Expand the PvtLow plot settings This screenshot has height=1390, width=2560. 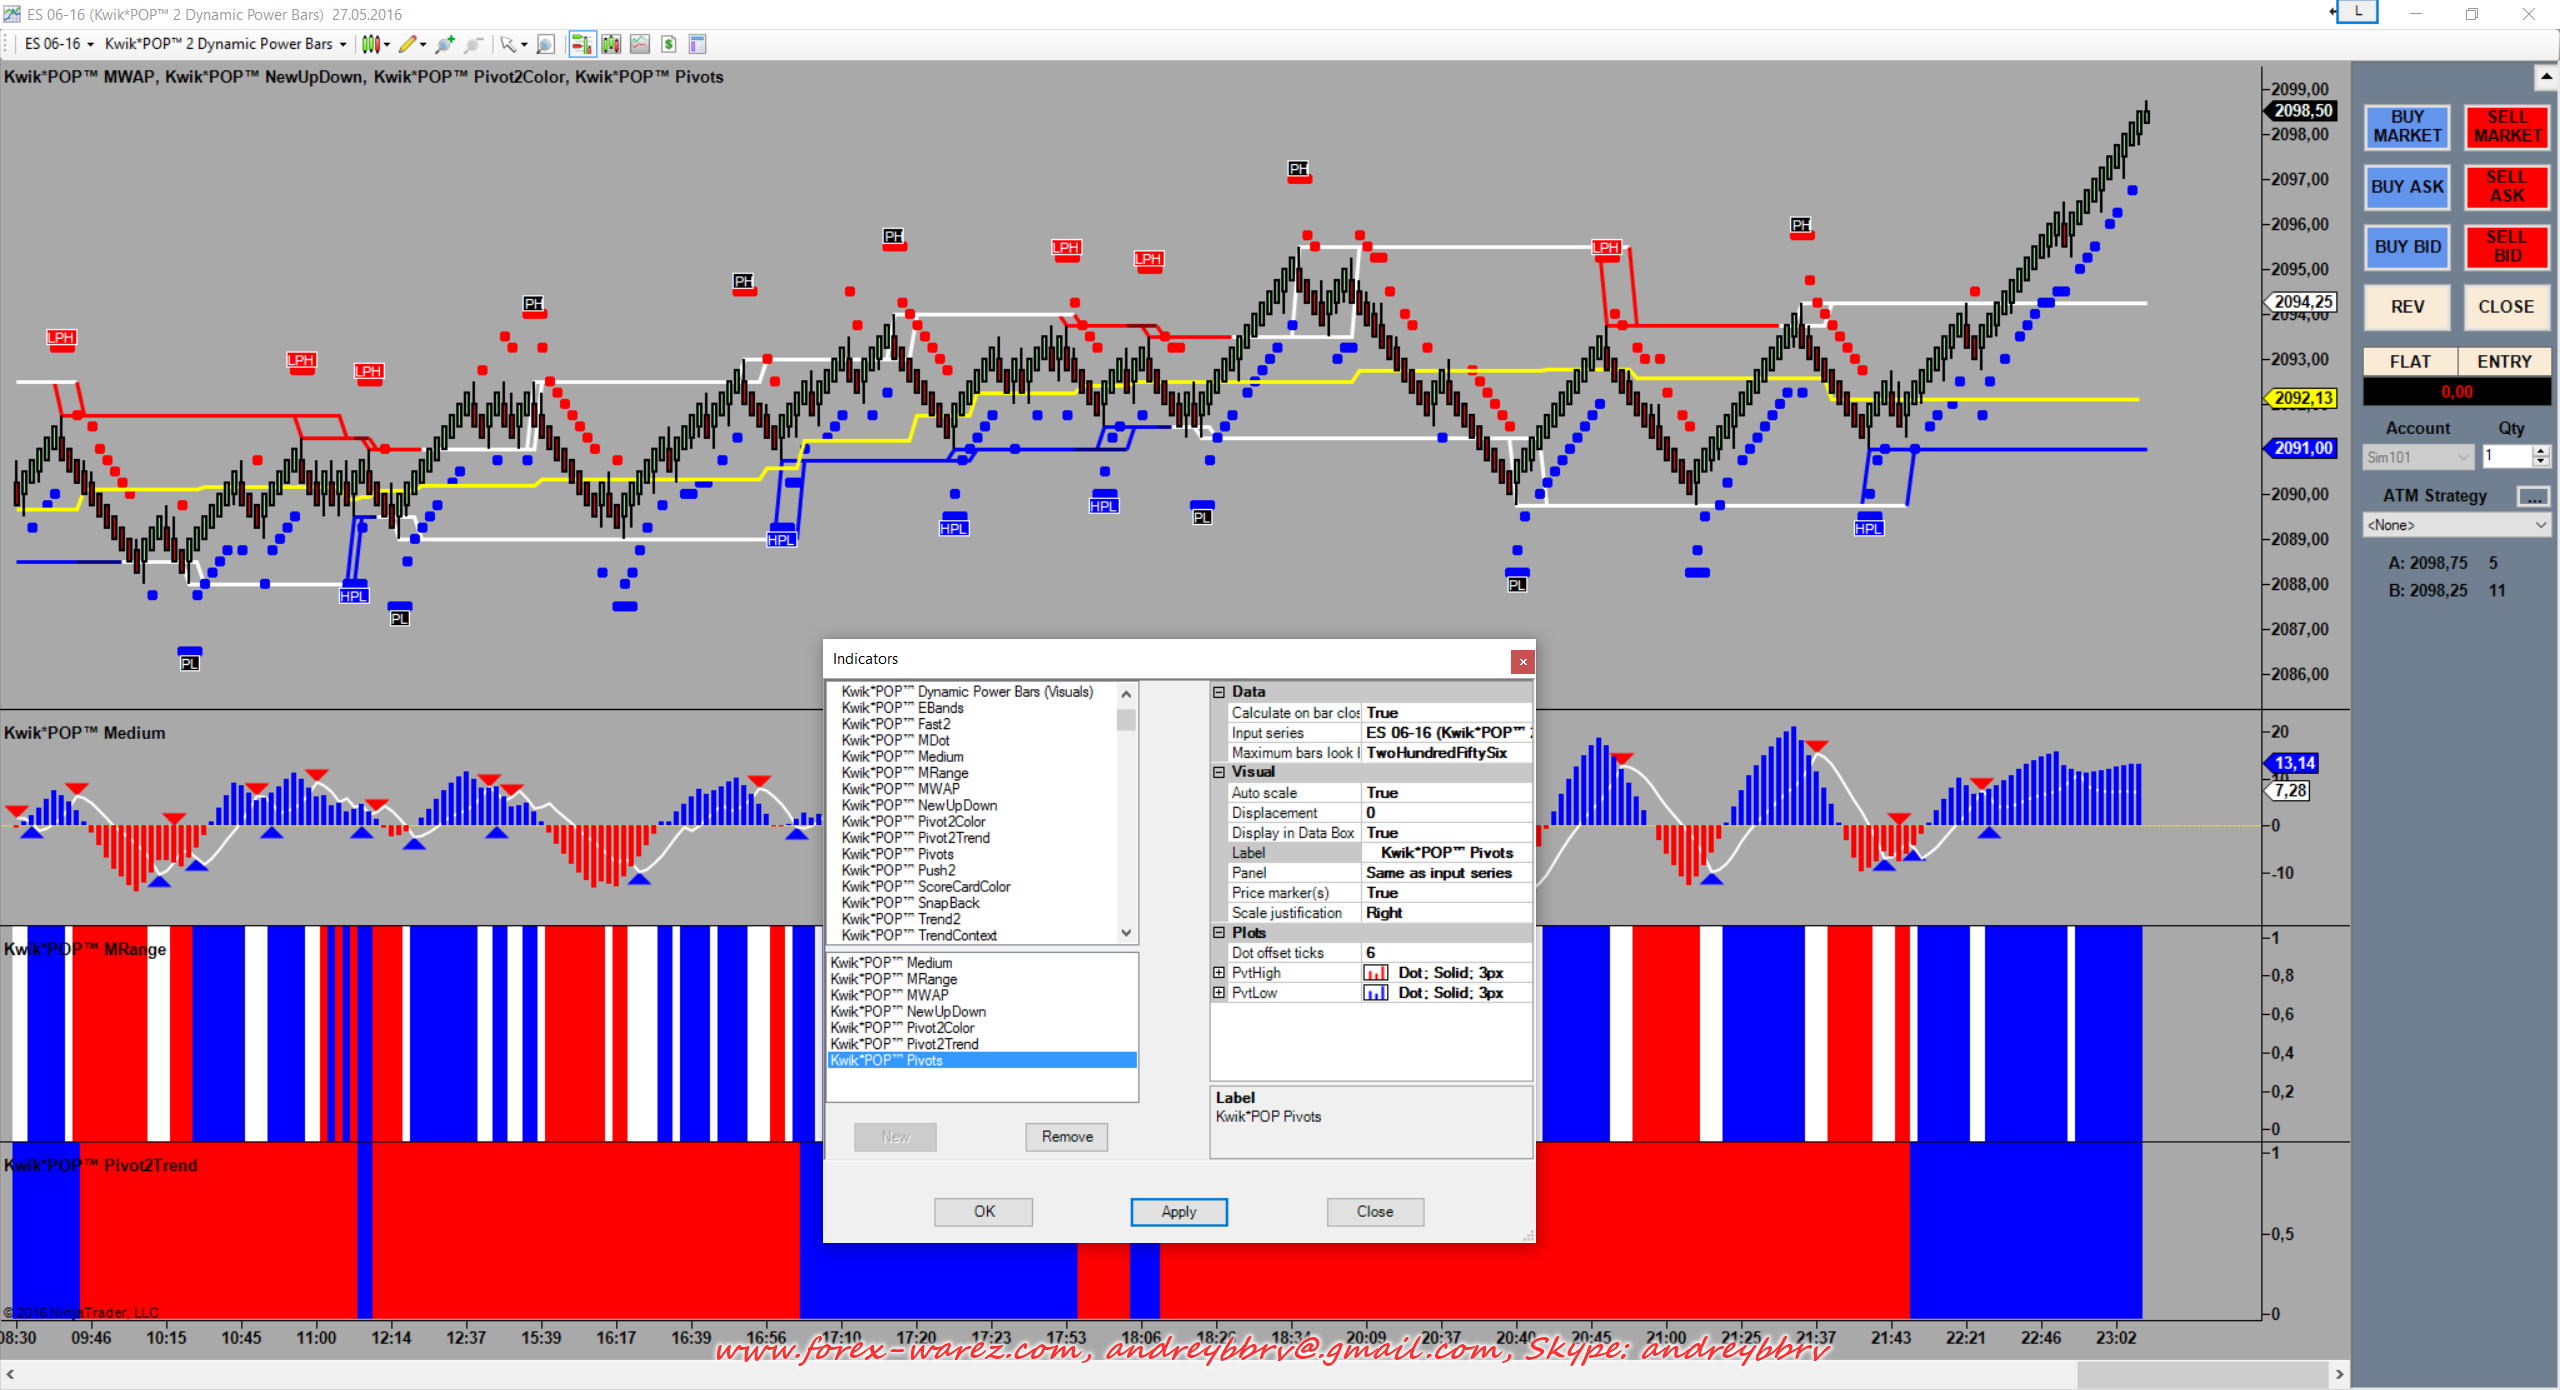[1219, 993]
